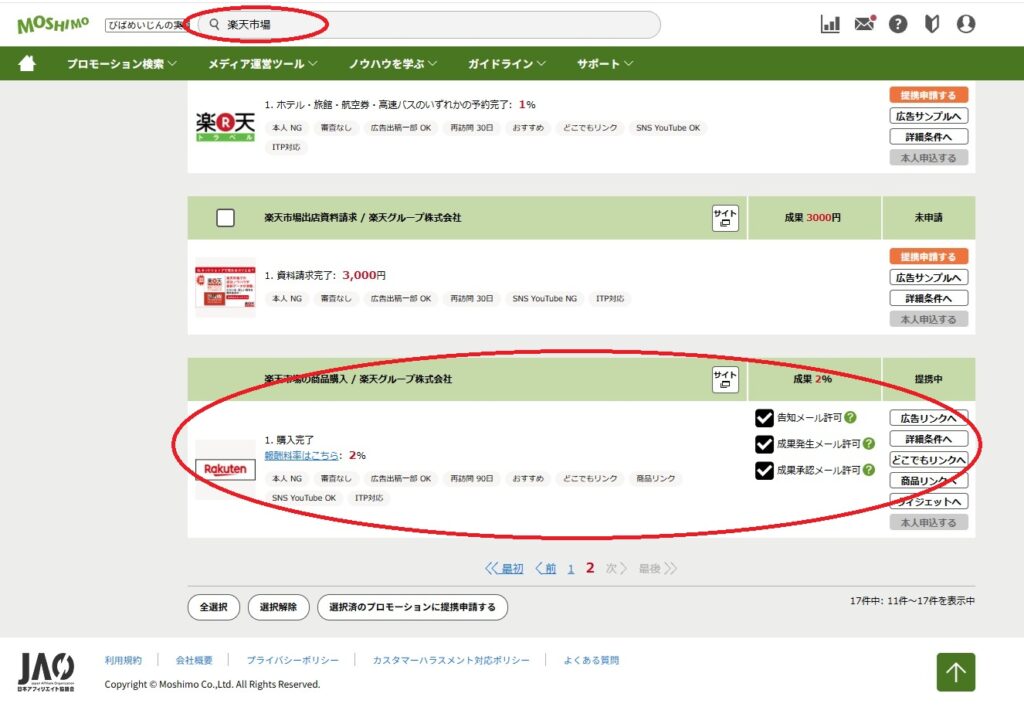Go to home via house icon

point(27,63)
